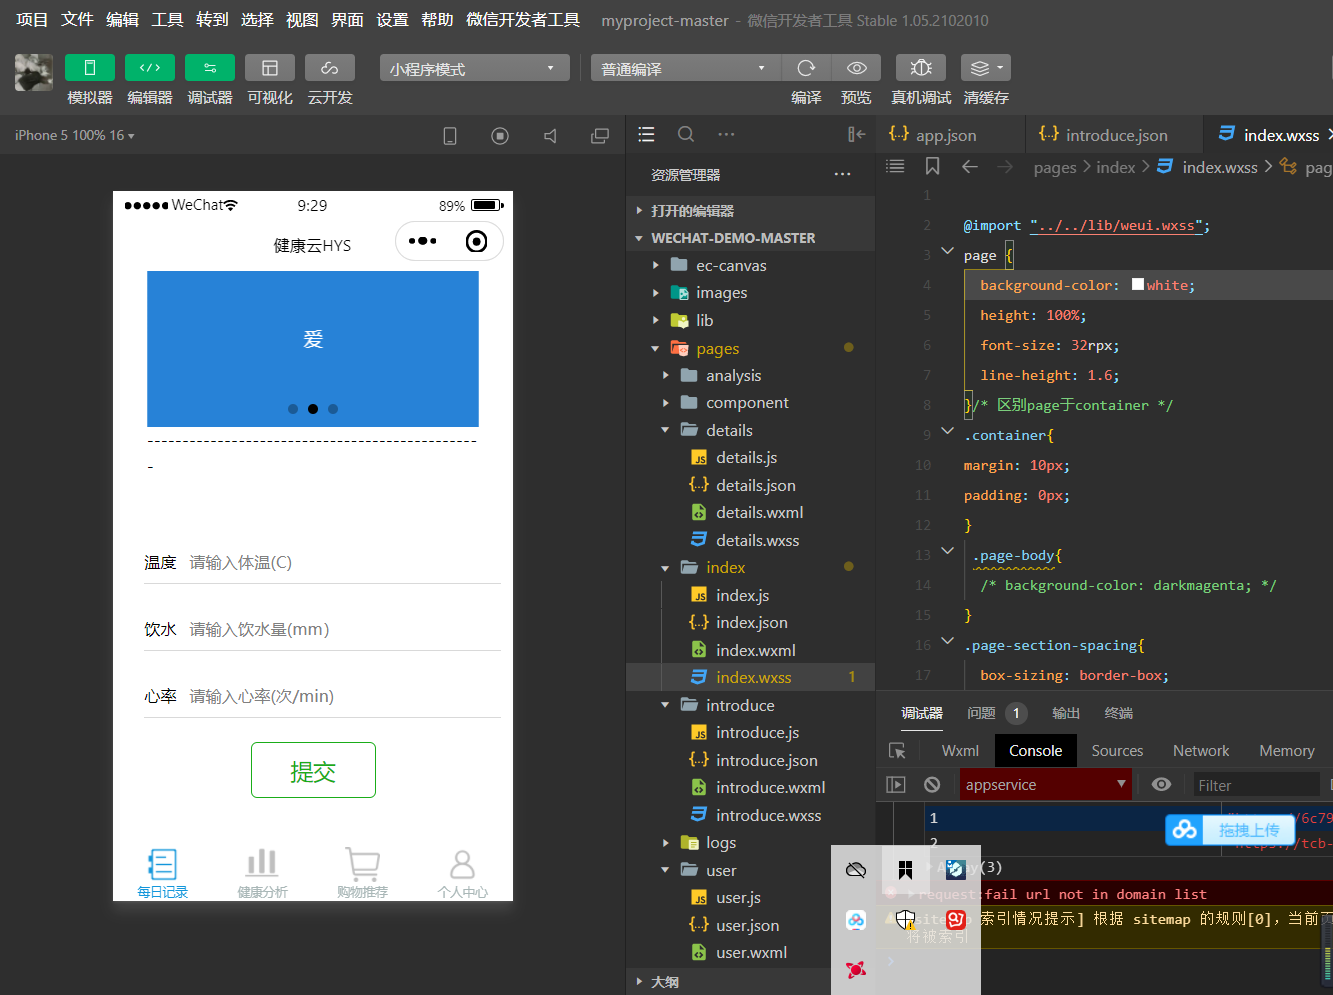1333x995 pixels.
Task: Open the 普通编译 compile mode dropdown
Action: click(685, 68)
